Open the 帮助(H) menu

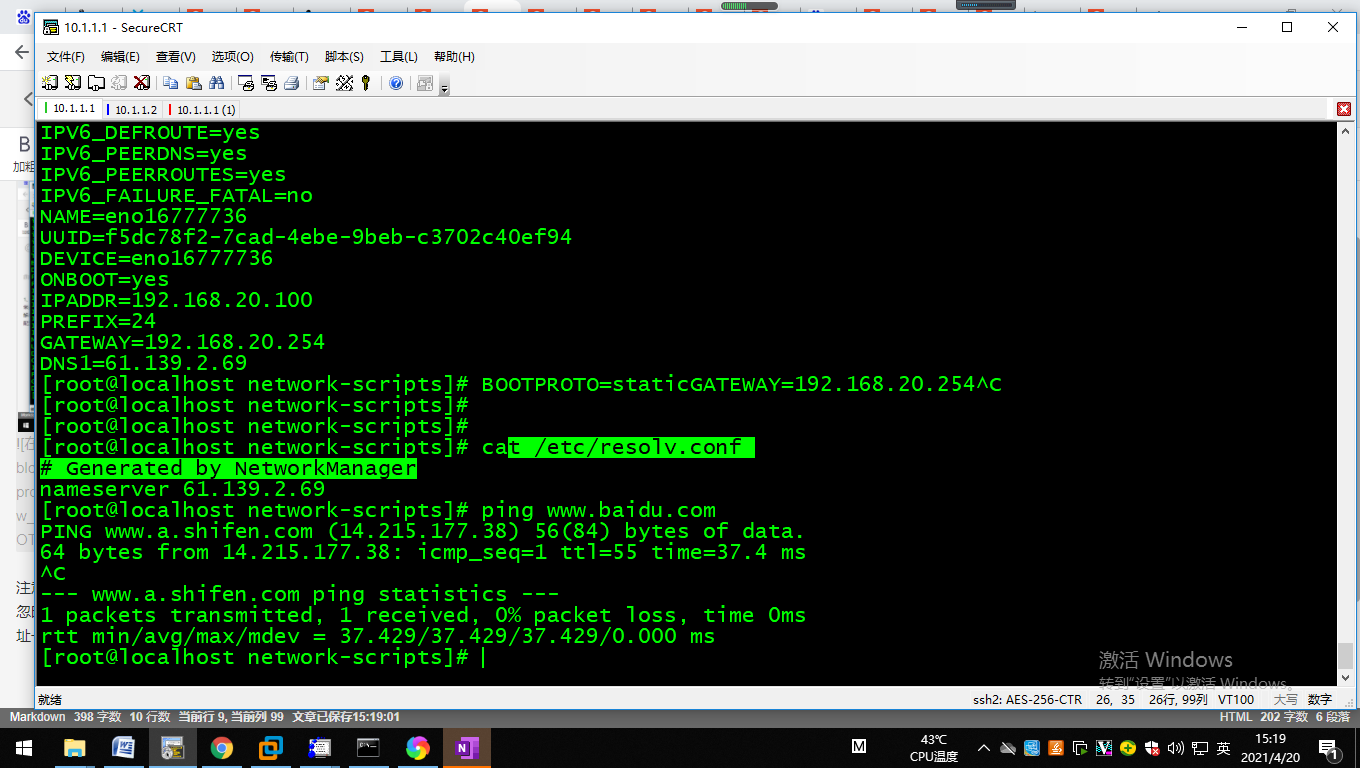(454, 57)
